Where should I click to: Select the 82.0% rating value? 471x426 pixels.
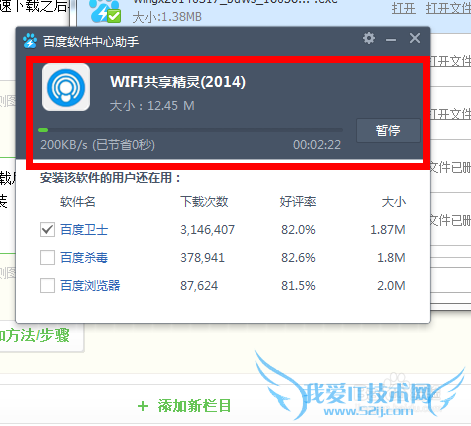(x=298, y=230)
